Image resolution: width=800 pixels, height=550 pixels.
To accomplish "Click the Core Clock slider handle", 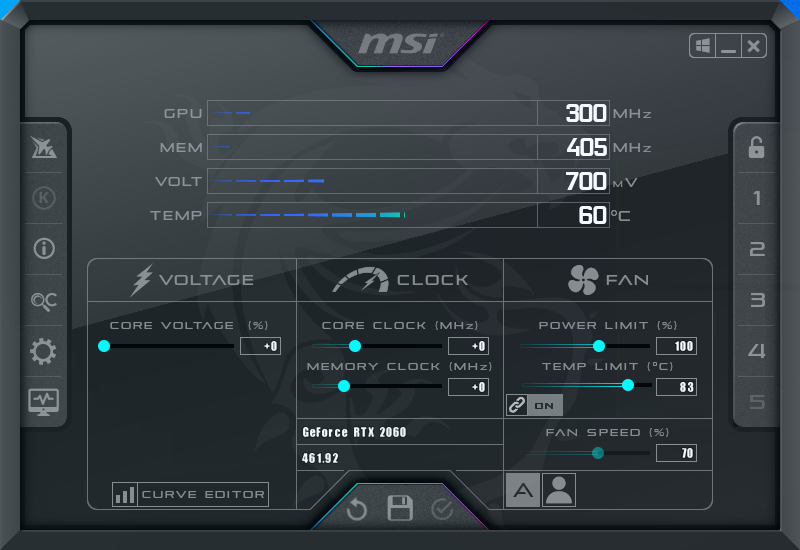I will (x=355, y=346).
